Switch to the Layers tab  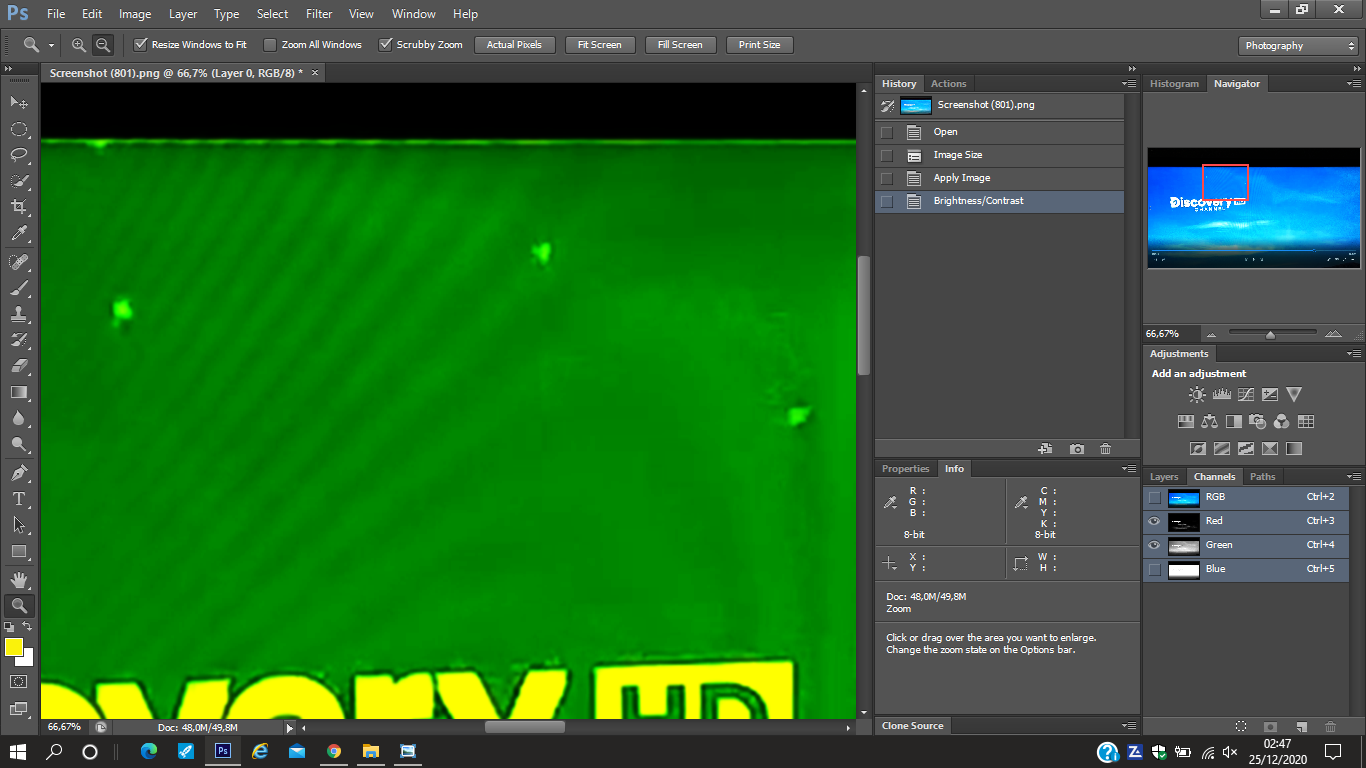click(x=1164, y=477)
